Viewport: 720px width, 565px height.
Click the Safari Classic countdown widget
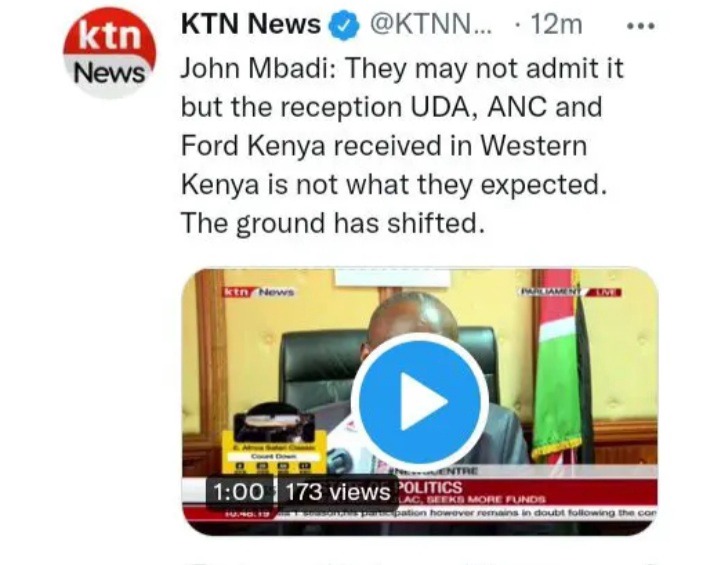pyautogui.click(x=274, y=438)
